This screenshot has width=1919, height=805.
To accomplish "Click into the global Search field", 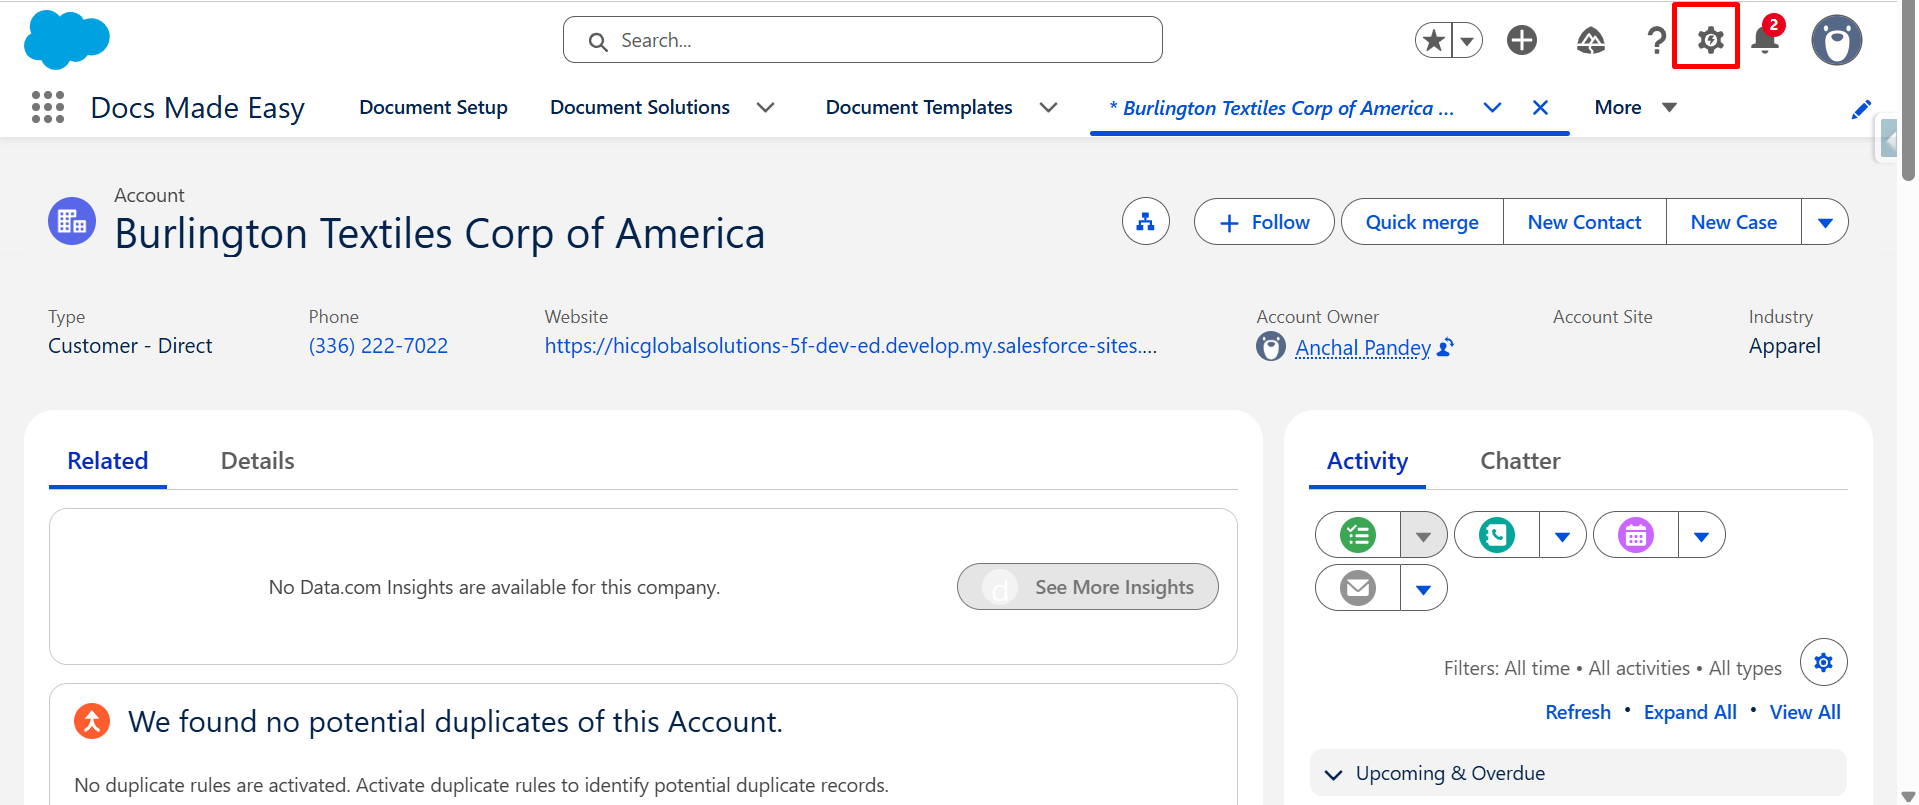I will pos(862,40).
